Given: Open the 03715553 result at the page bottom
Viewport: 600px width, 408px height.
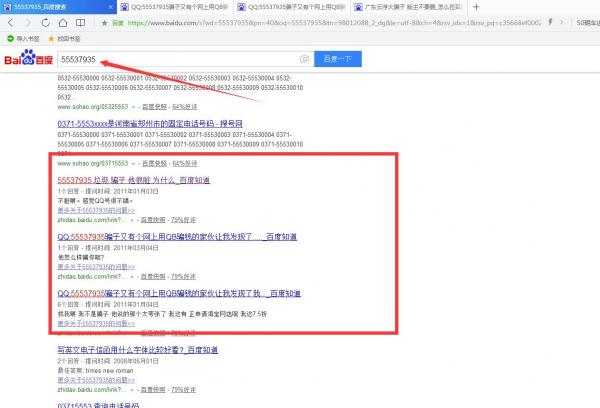Looking at the screenshot, I should [x=98, y=405].
